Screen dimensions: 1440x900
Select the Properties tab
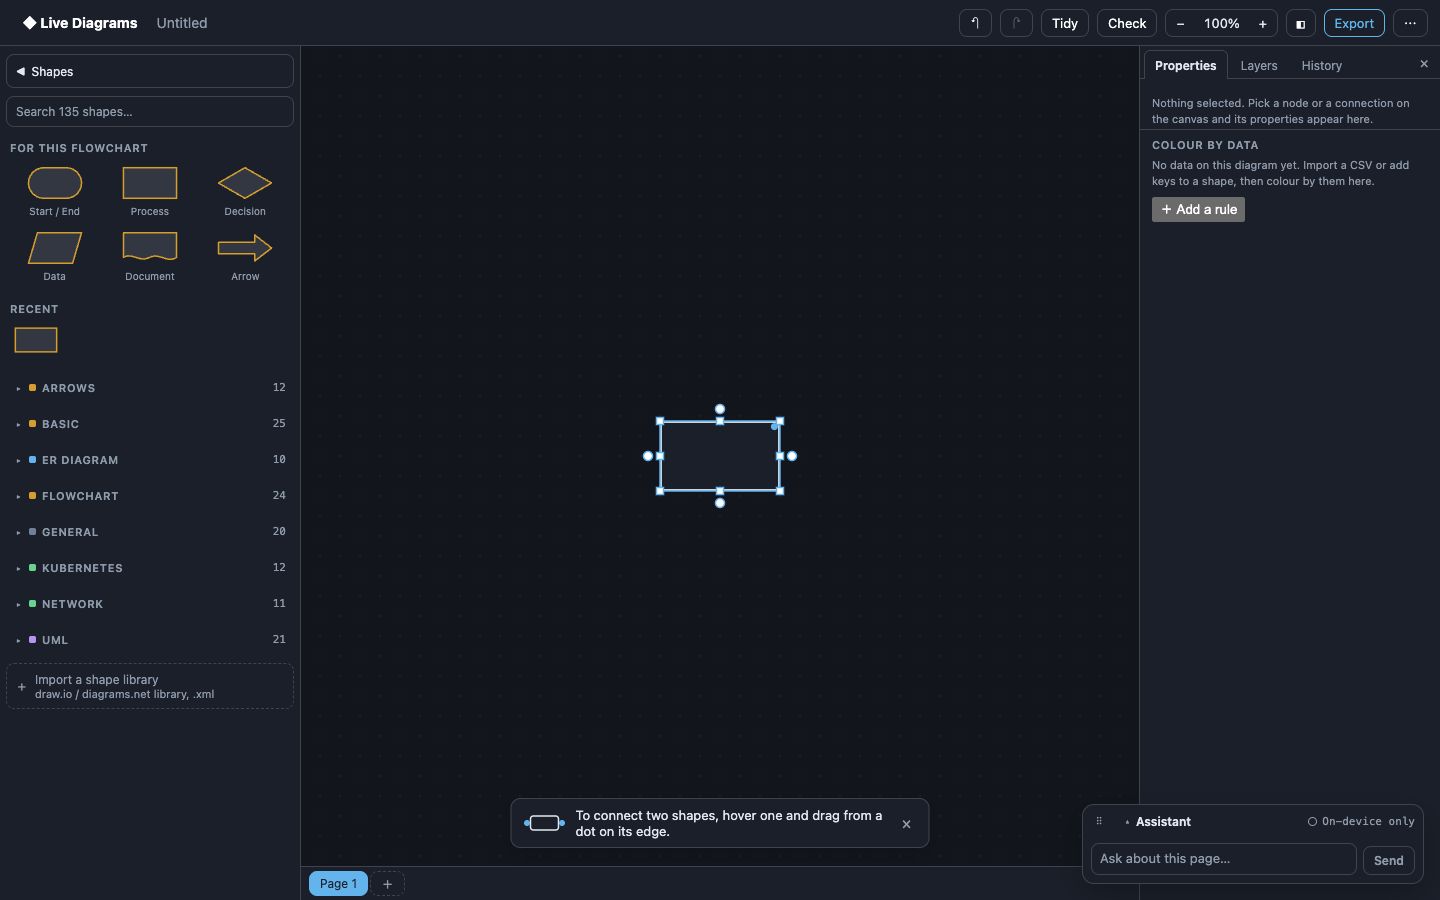pyautogui.click(x=1186, y=65)
